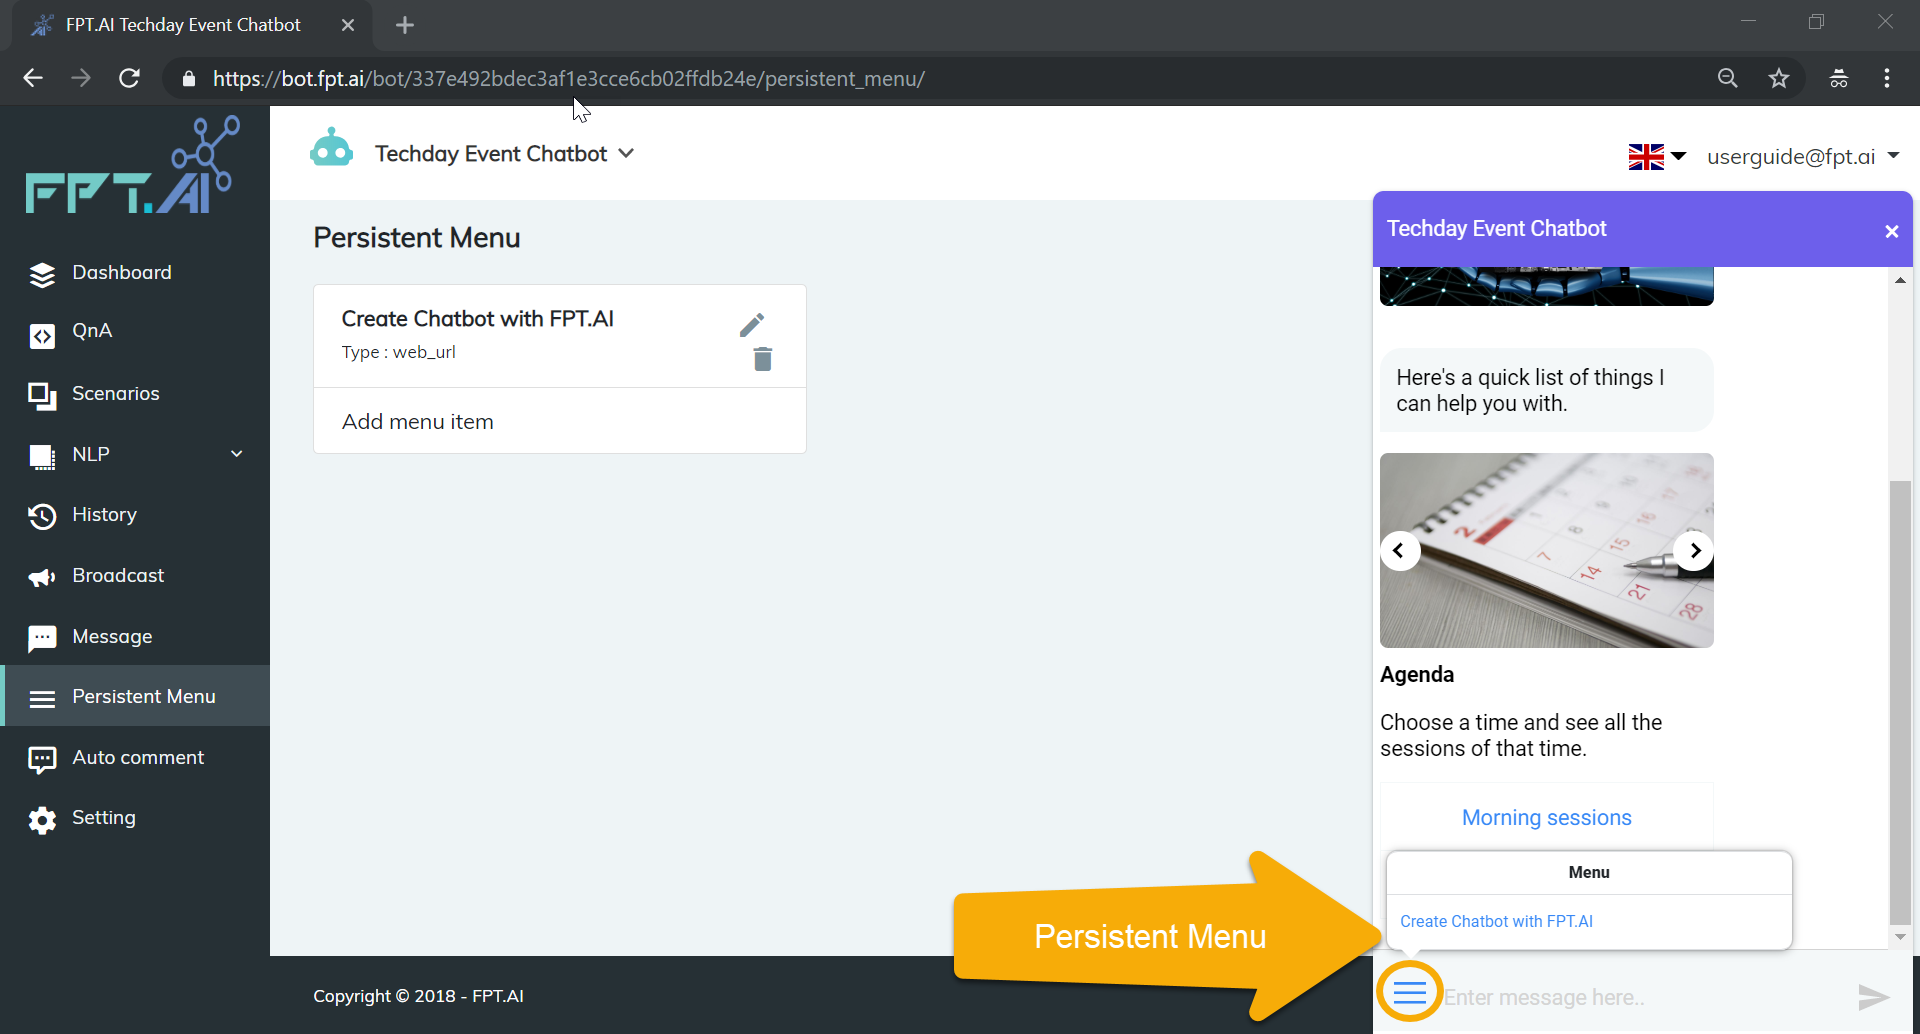This screenshot has height=1034, width=1920.
Task: Open the Chrome three-dot menu
Action: click(x=1887, y=78)
